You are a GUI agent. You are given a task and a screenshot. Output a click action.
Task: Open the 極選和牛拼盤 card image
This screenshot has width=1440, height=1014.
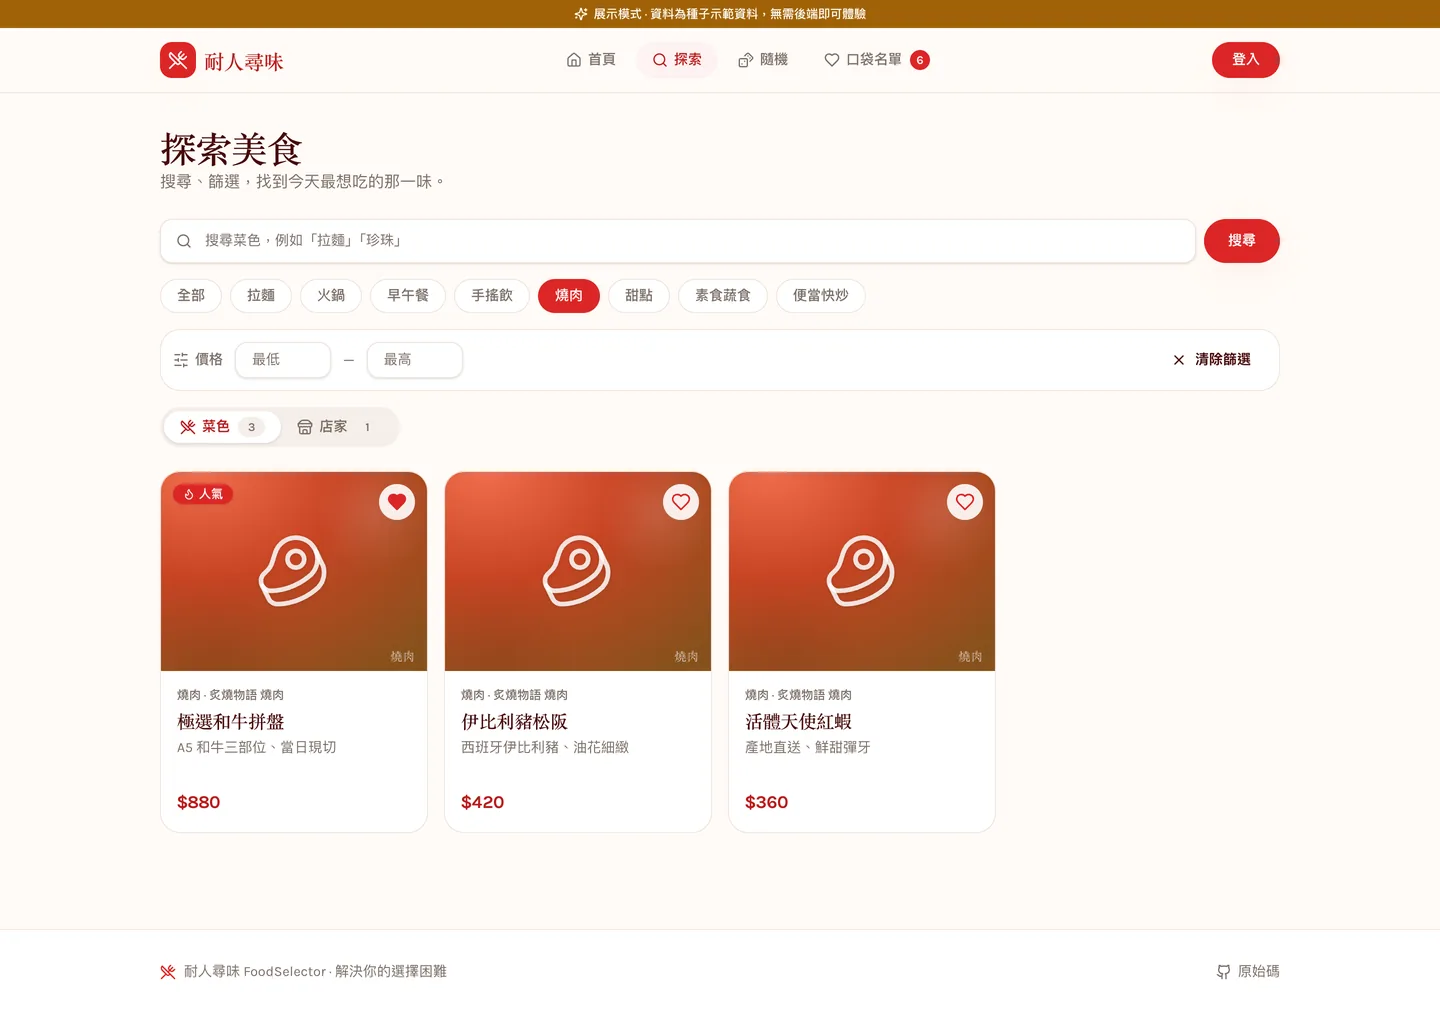[x=294, y=571]
